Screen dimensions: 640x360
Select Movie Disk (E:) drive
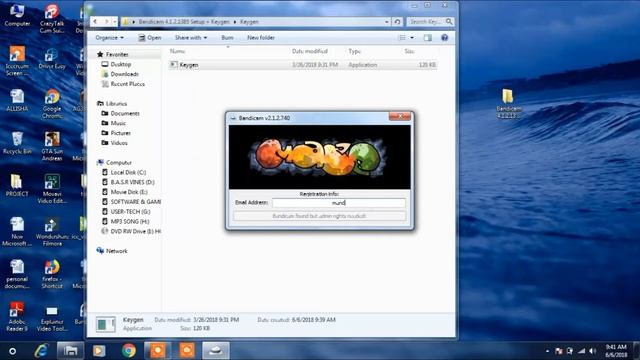pyautogui.click(x=129, y=192)
